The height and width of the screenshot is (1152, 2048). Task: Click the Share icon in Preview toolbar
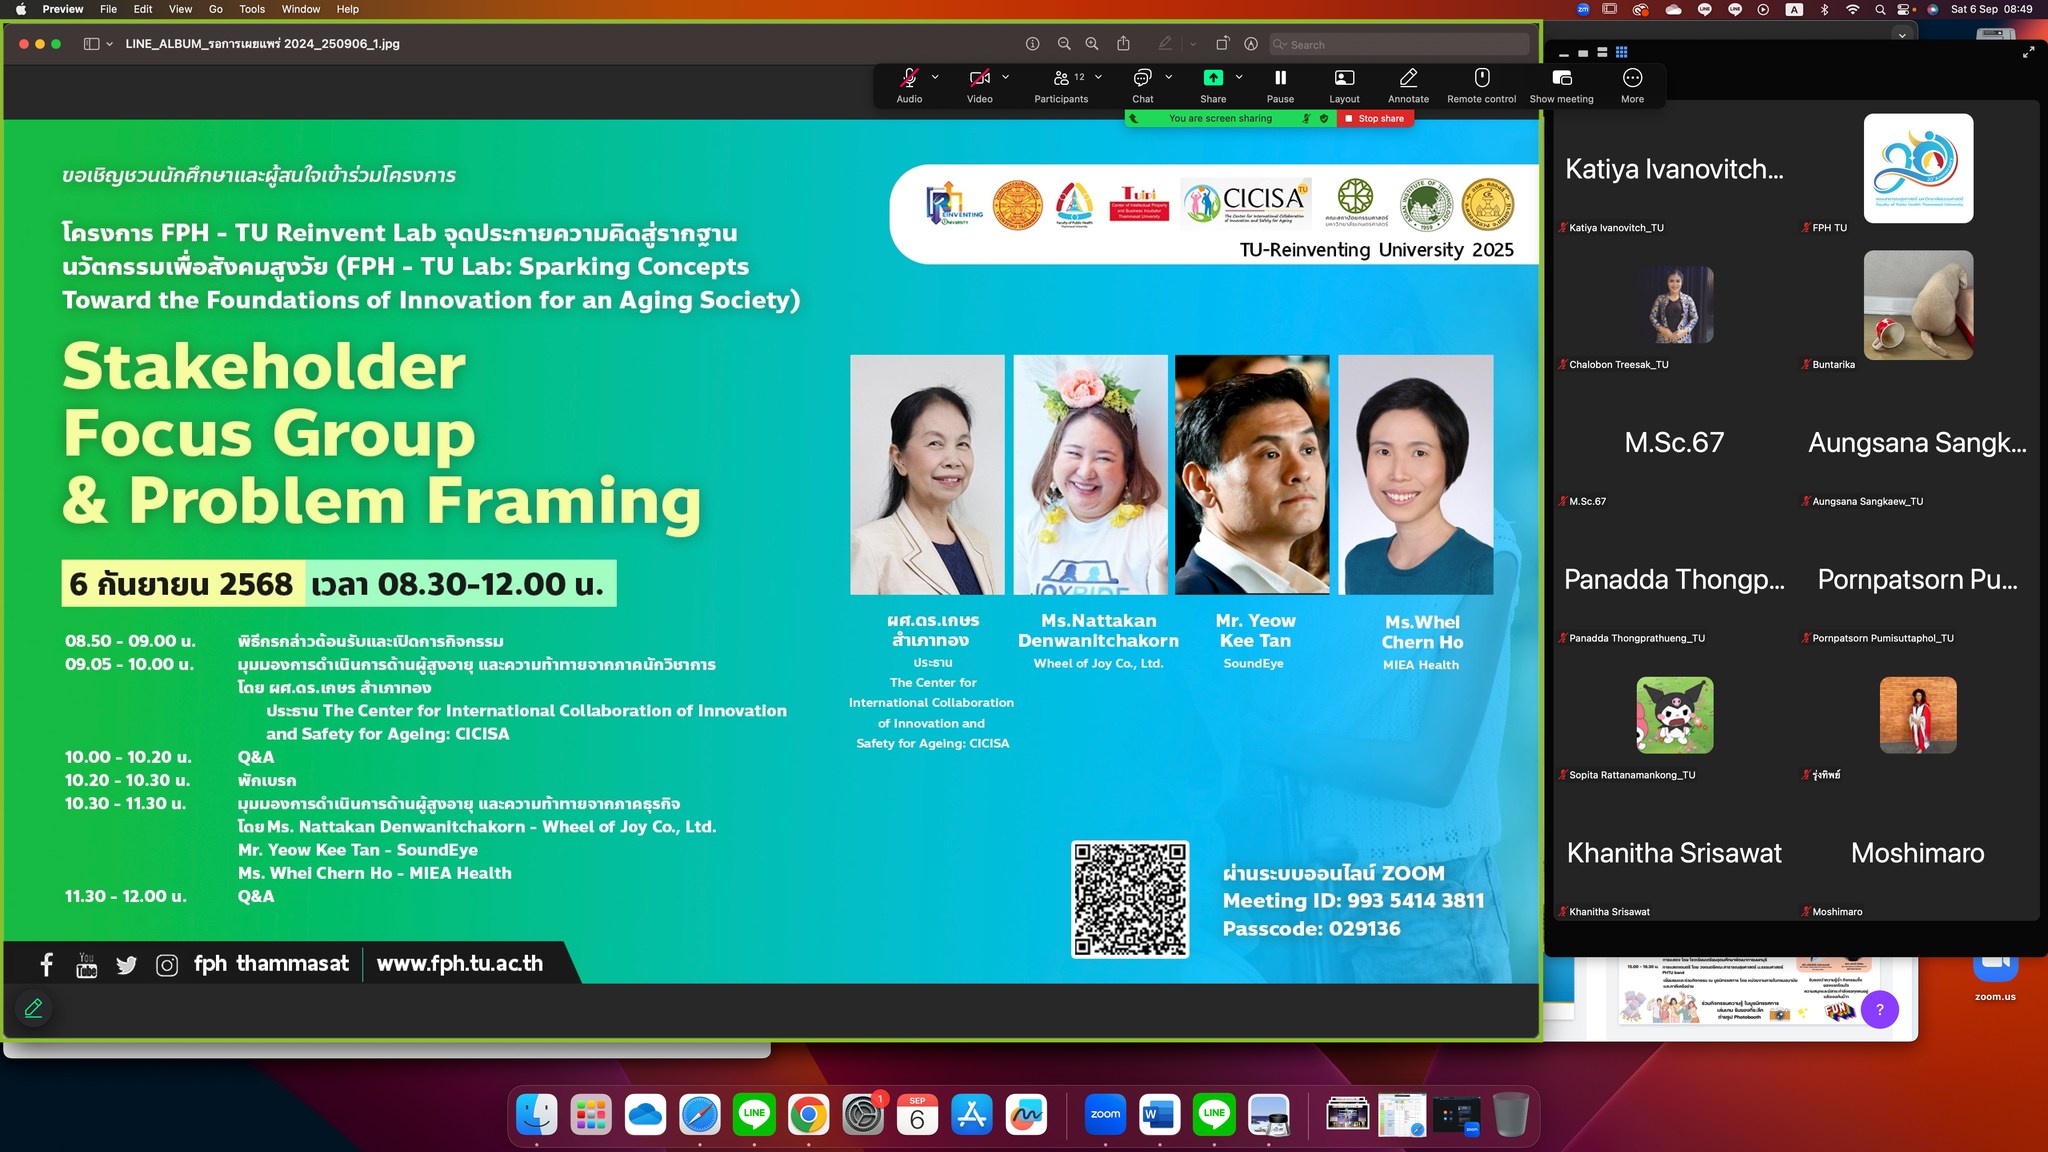(1123, 44)
